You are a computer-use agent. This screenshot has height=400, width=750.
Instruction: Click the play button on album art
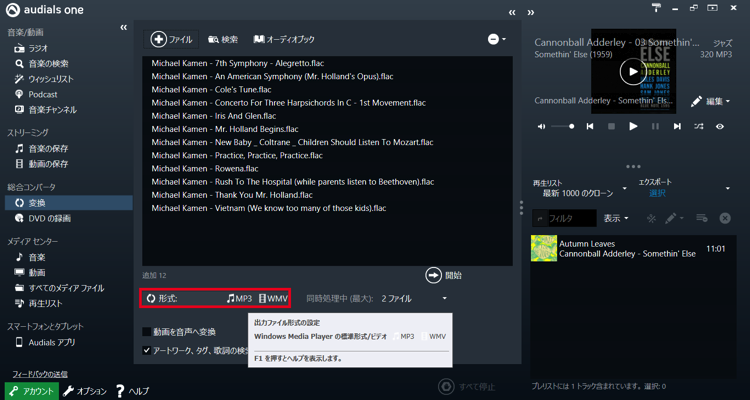point(632,71)
